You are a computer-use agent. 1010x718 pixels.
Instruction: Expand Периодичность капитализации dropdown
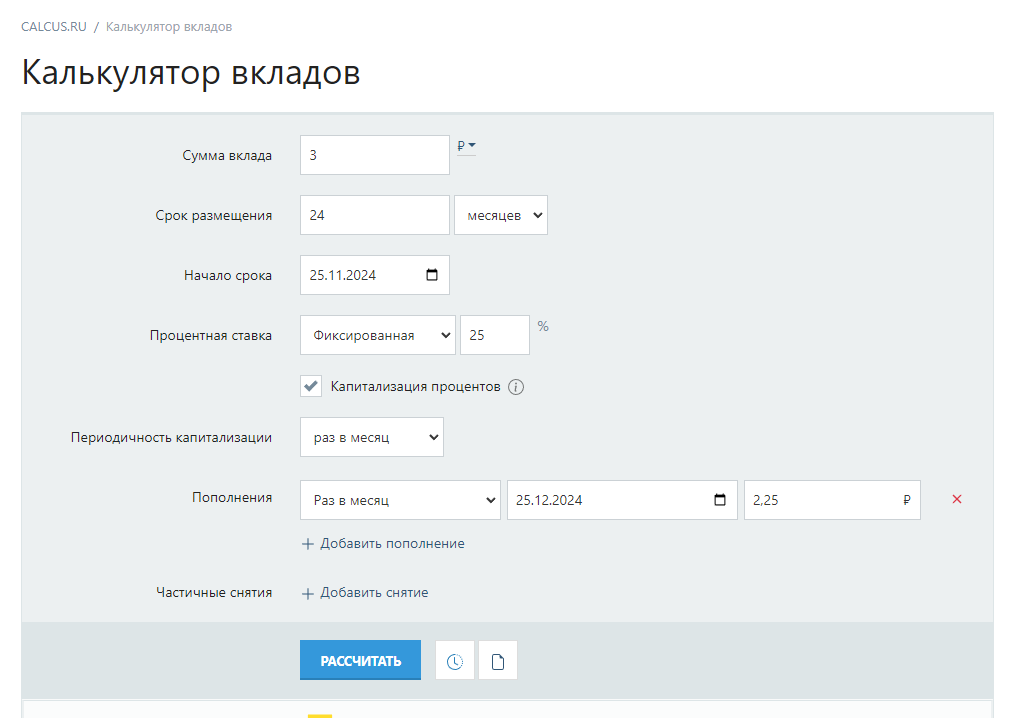point(371,437)
